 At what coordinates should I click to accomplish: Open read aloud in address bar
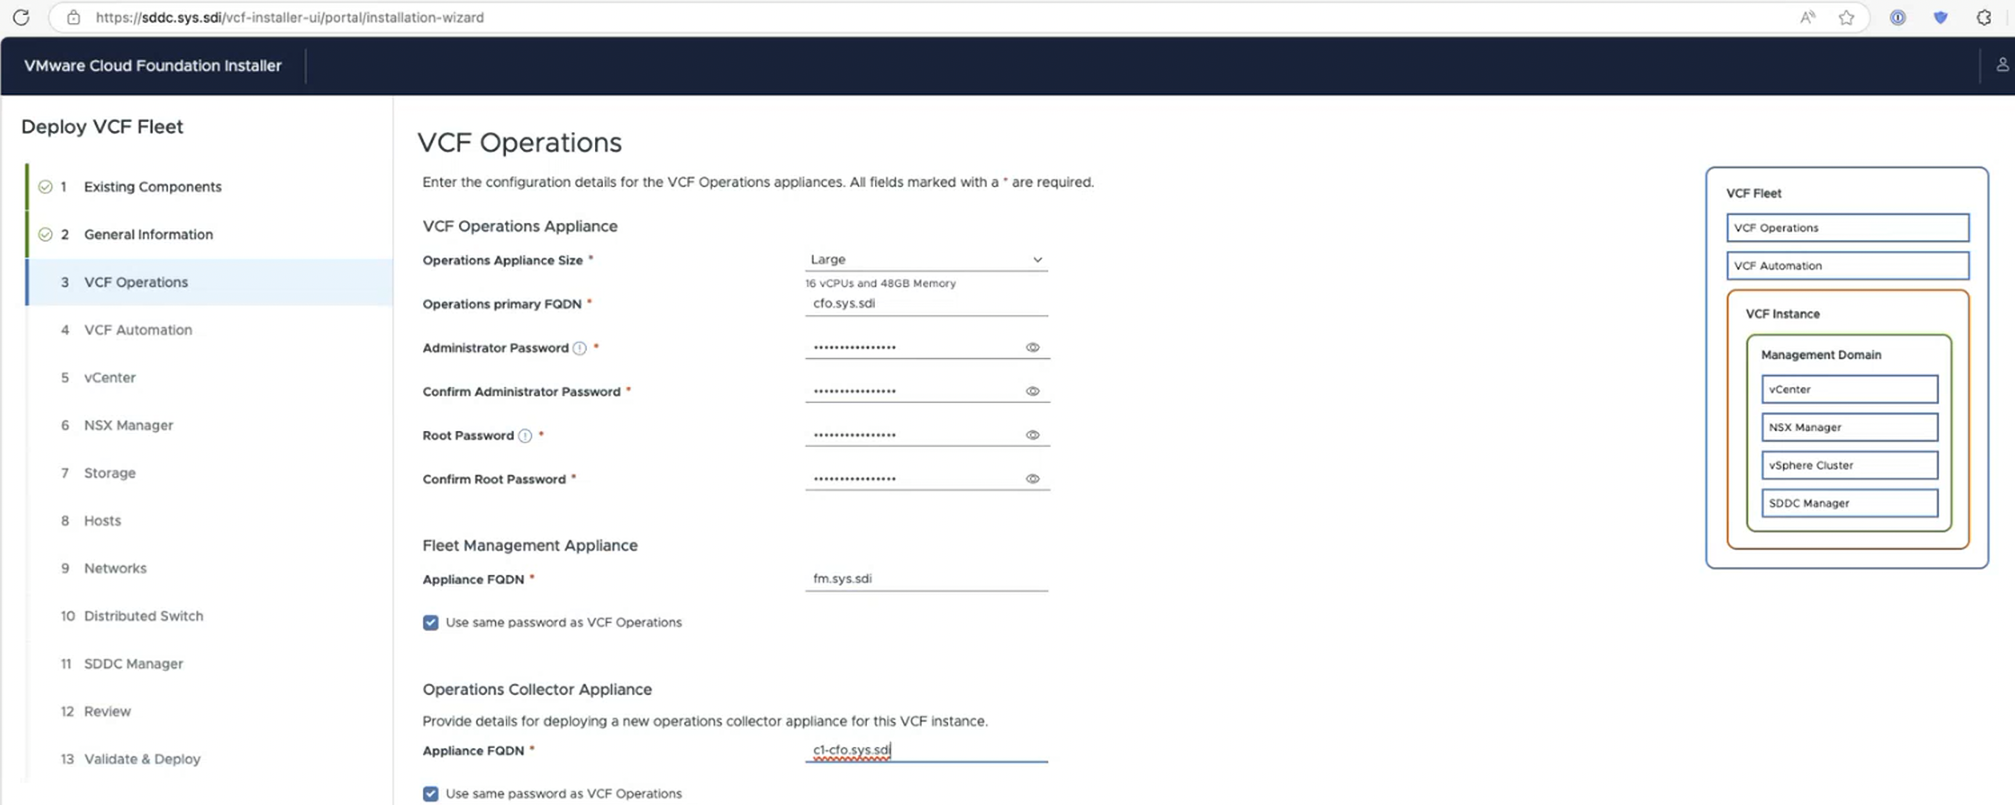(x=1807, y=17)
